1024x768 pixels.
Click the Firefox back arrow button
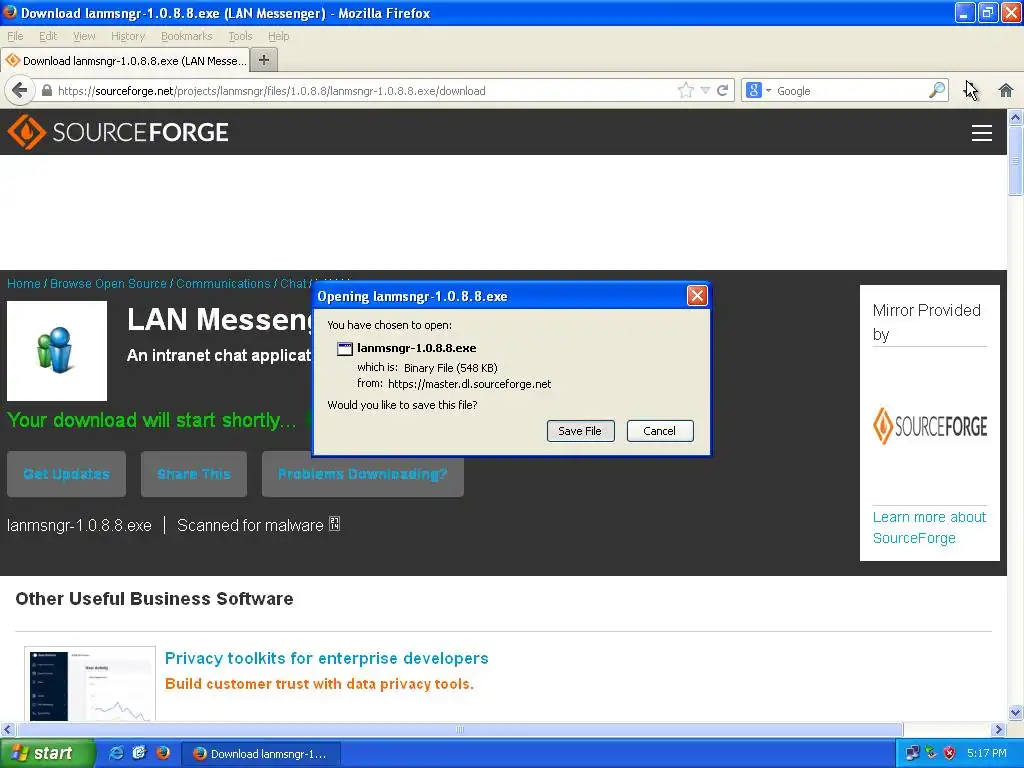coord(20,90)
